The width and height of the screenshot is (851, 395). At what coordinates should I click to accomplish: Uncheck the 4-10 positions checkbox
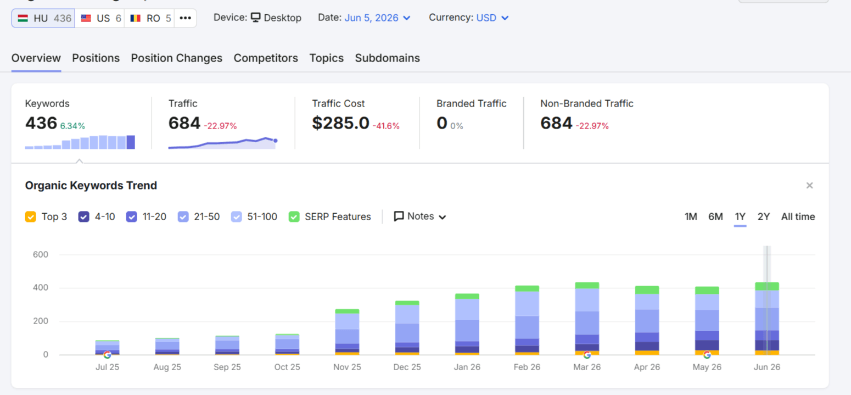point(84,216)
